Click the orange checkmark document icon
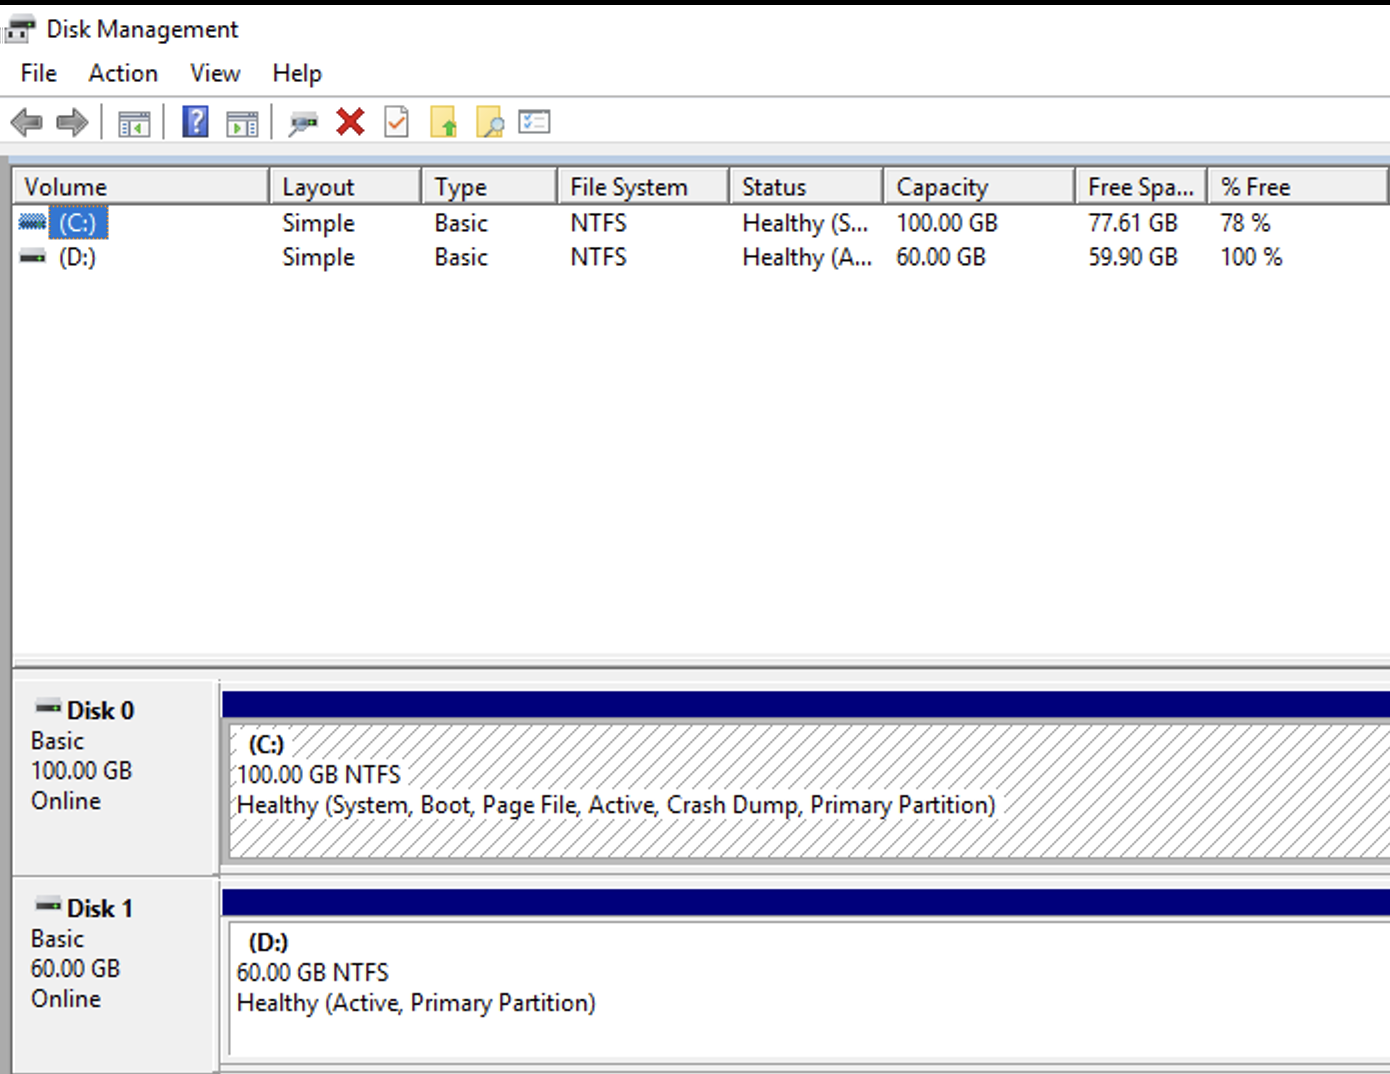The width and height of the screenshot is (1390, 1074). (396, 121)
